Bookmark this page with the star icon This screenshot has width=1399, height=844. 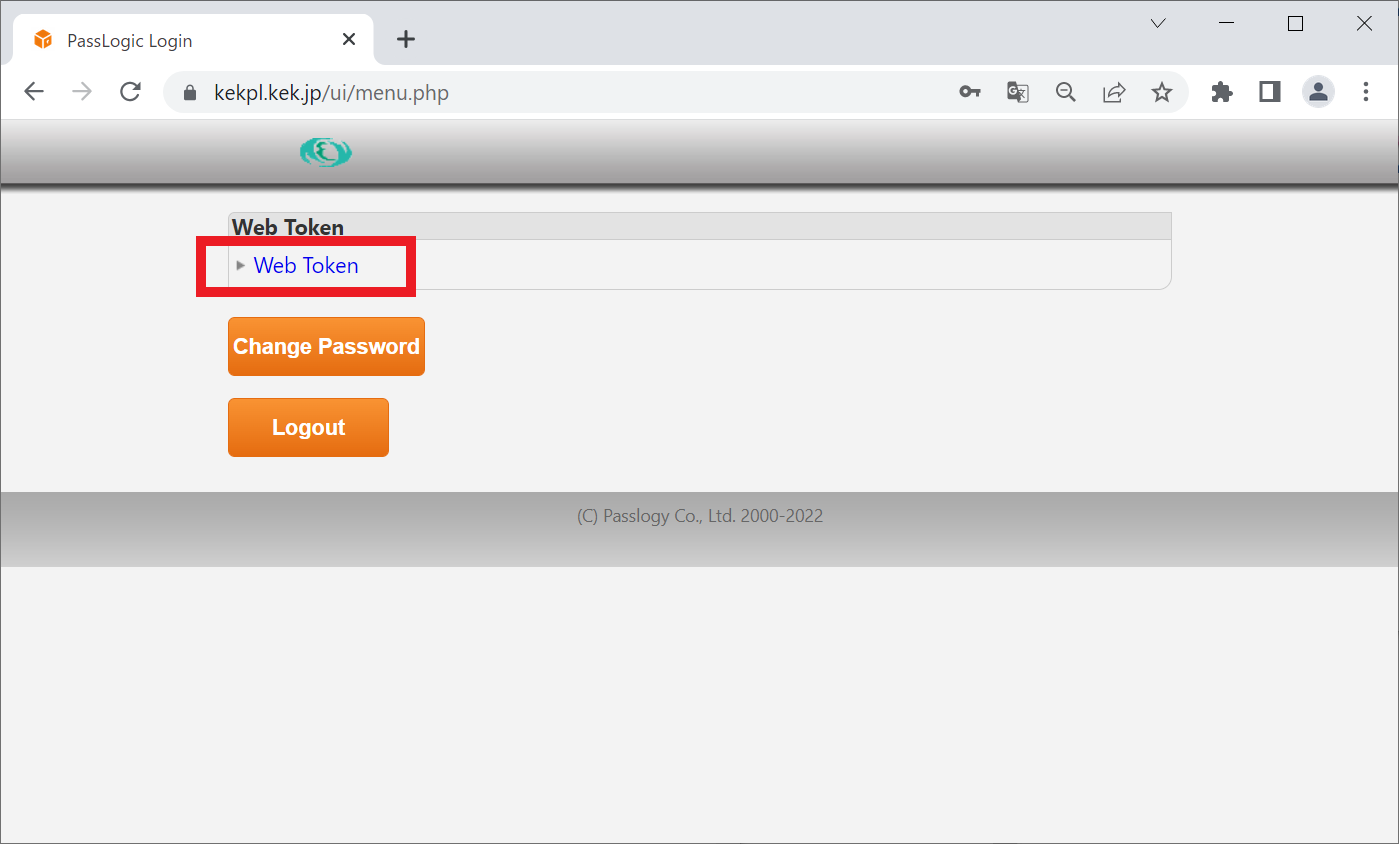pos(1161,92)
